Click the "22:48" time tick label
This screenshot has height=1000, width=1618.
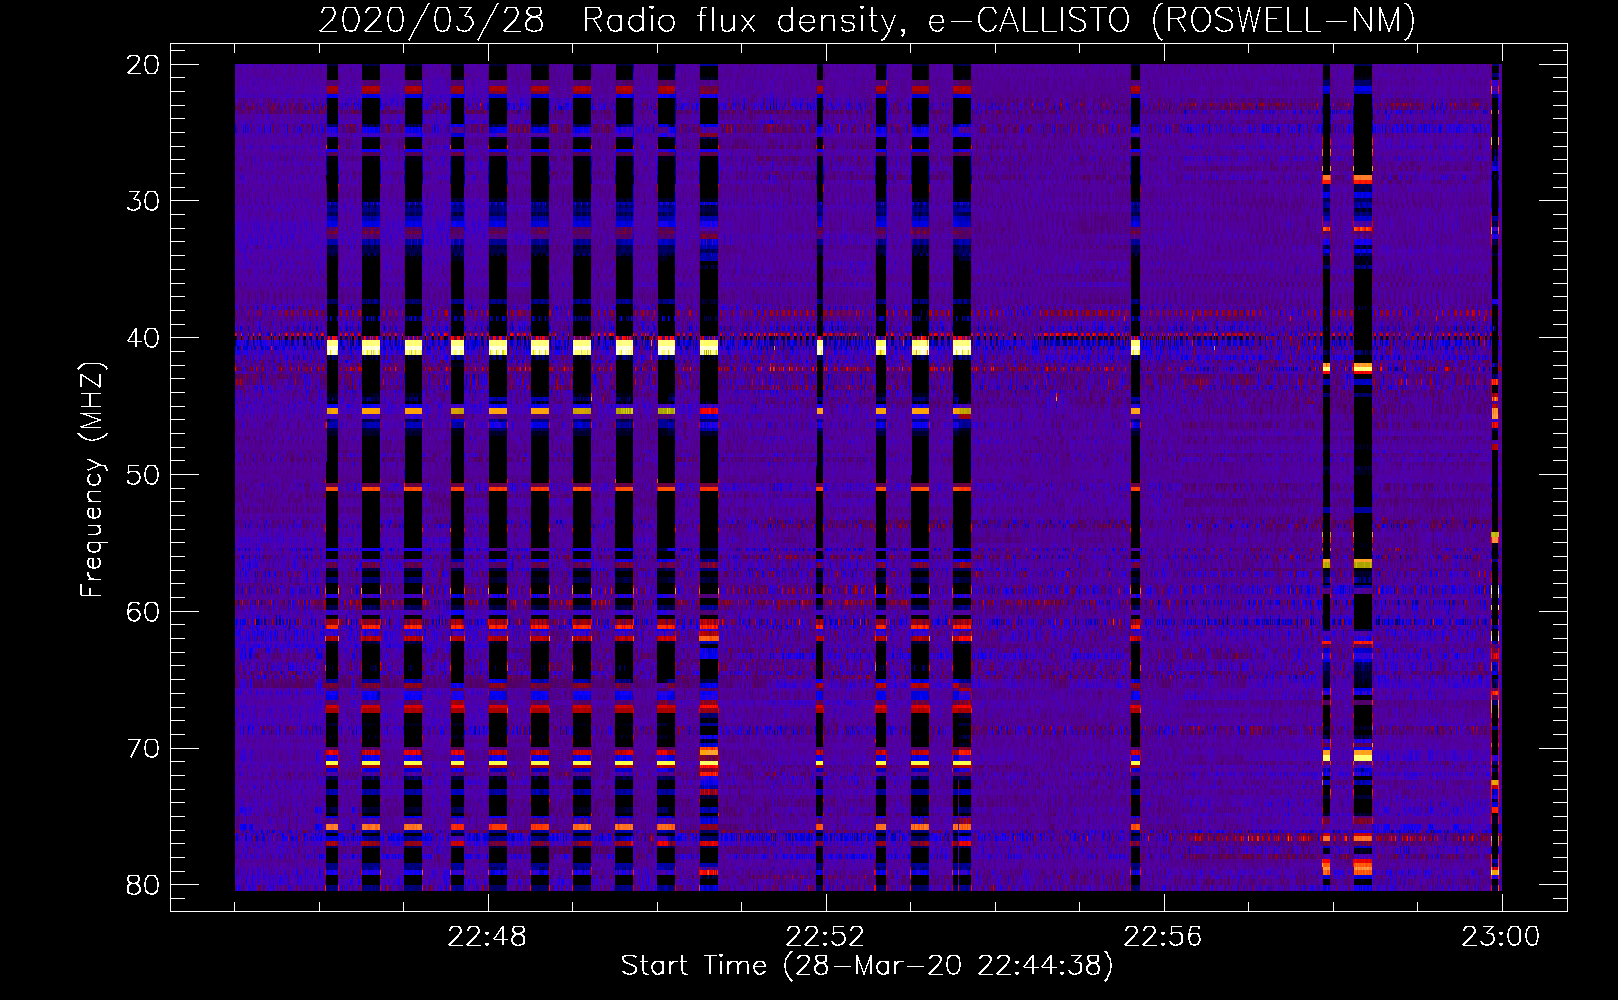[487, 937]
